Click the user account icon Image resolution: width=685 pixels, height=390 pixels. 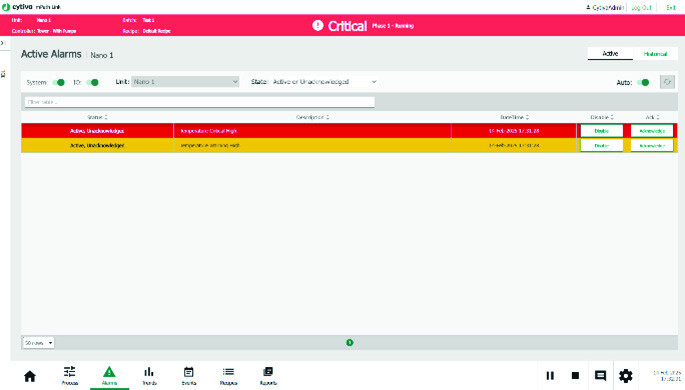click(588, 7)
